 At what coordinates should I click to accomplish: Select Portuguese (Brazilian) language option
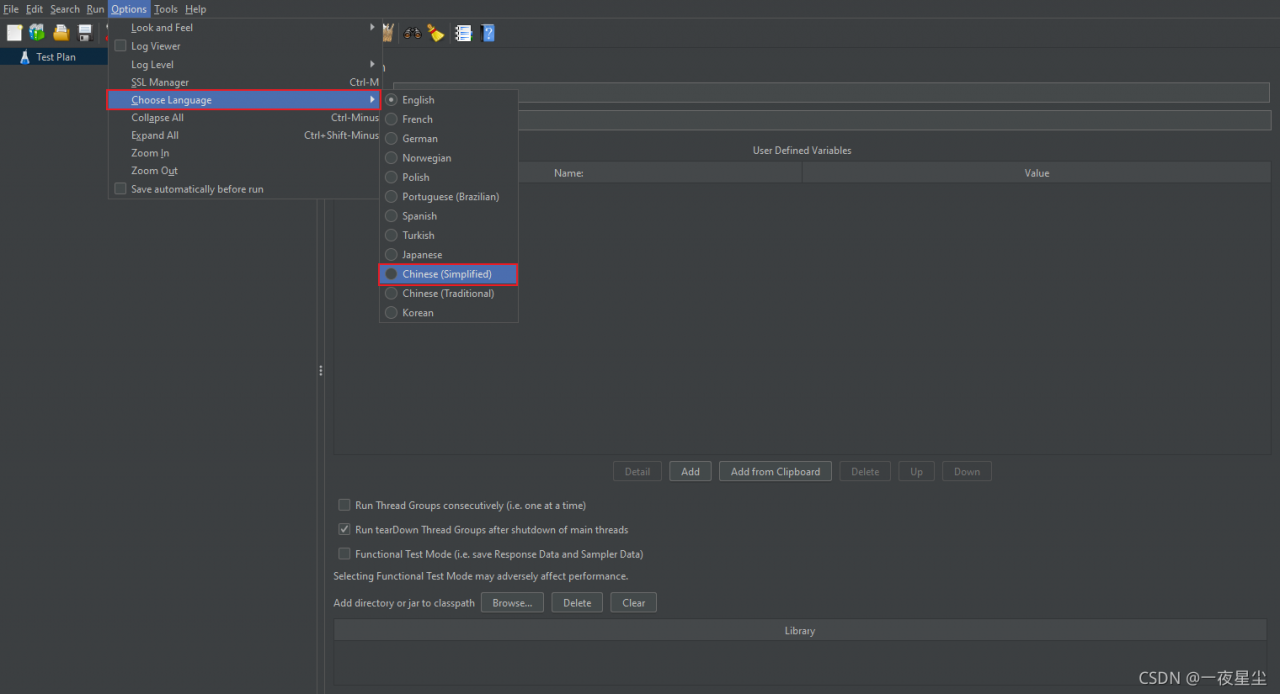point(449,197)
